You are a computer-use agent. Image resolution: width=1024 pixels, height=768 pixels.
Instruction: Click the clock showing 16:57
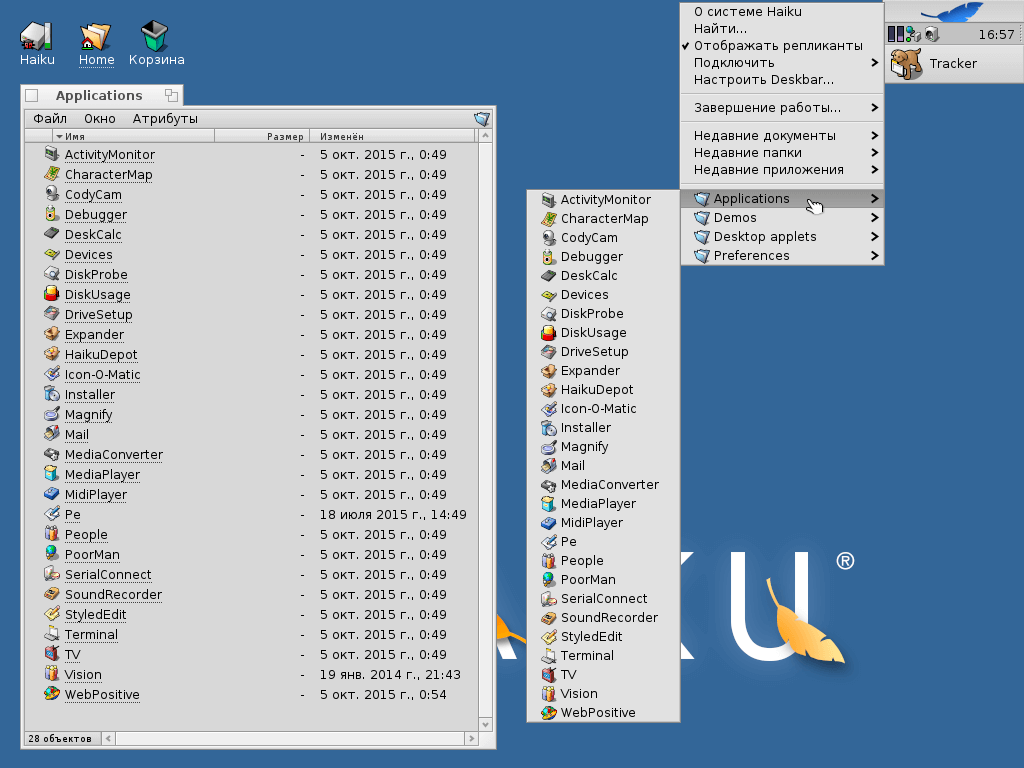tap(996, 35)
